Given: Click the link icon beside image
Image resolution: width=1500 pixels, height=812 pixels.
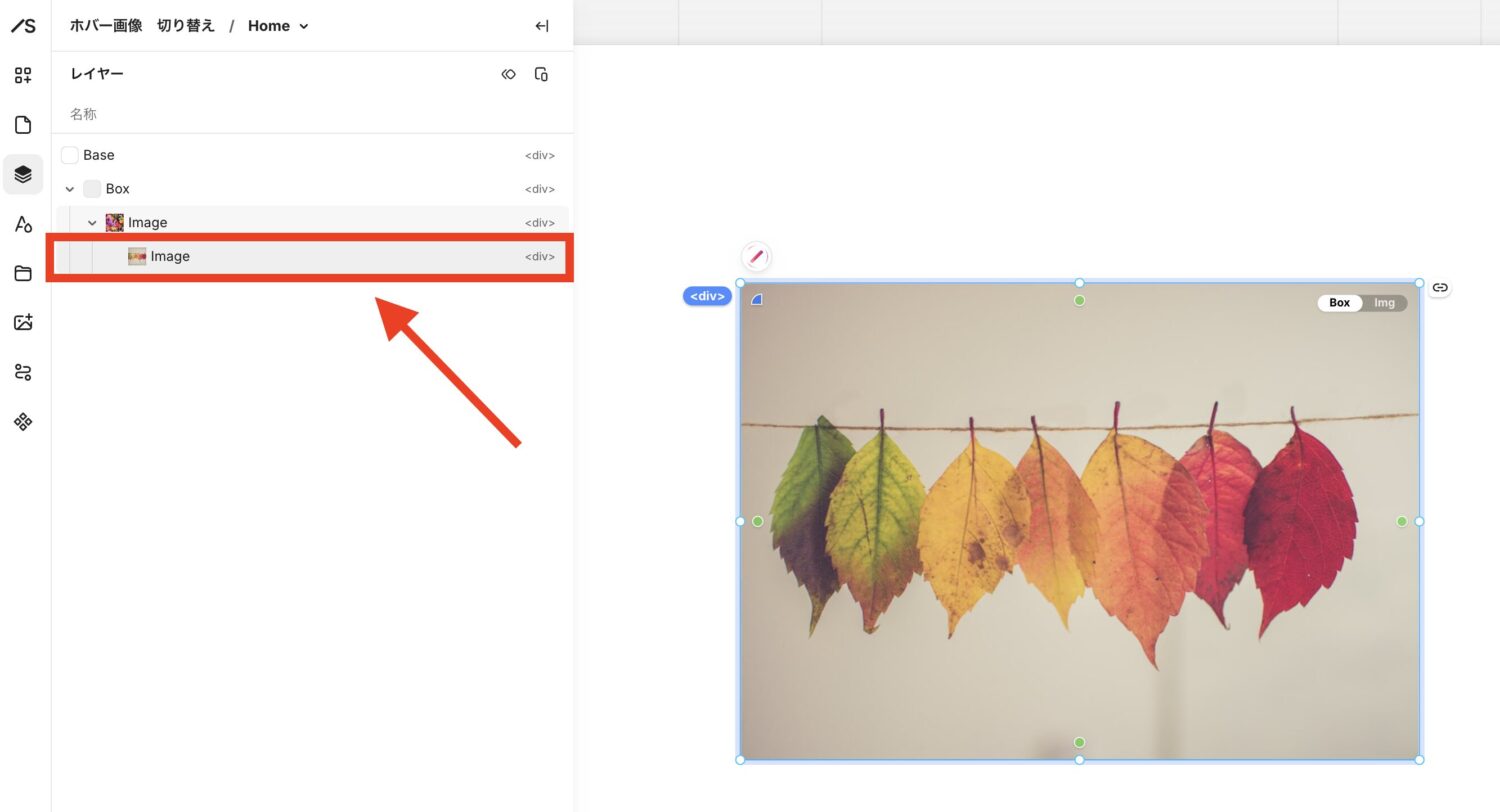Looking at the screenshot, I should 1439,288.
